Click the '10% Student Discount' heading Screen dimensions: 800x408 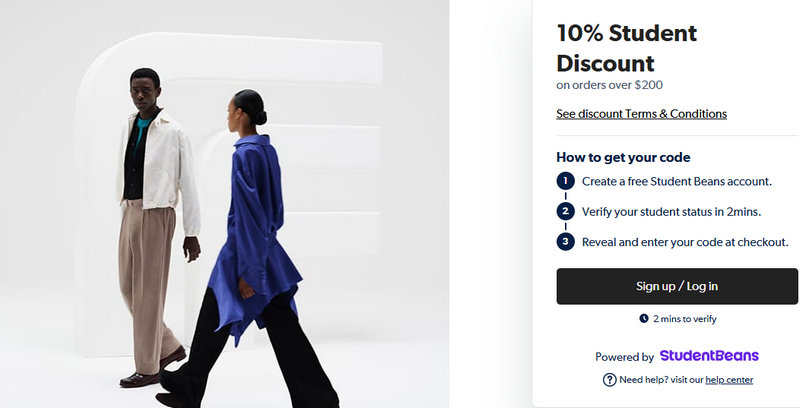tap(627, 48)
